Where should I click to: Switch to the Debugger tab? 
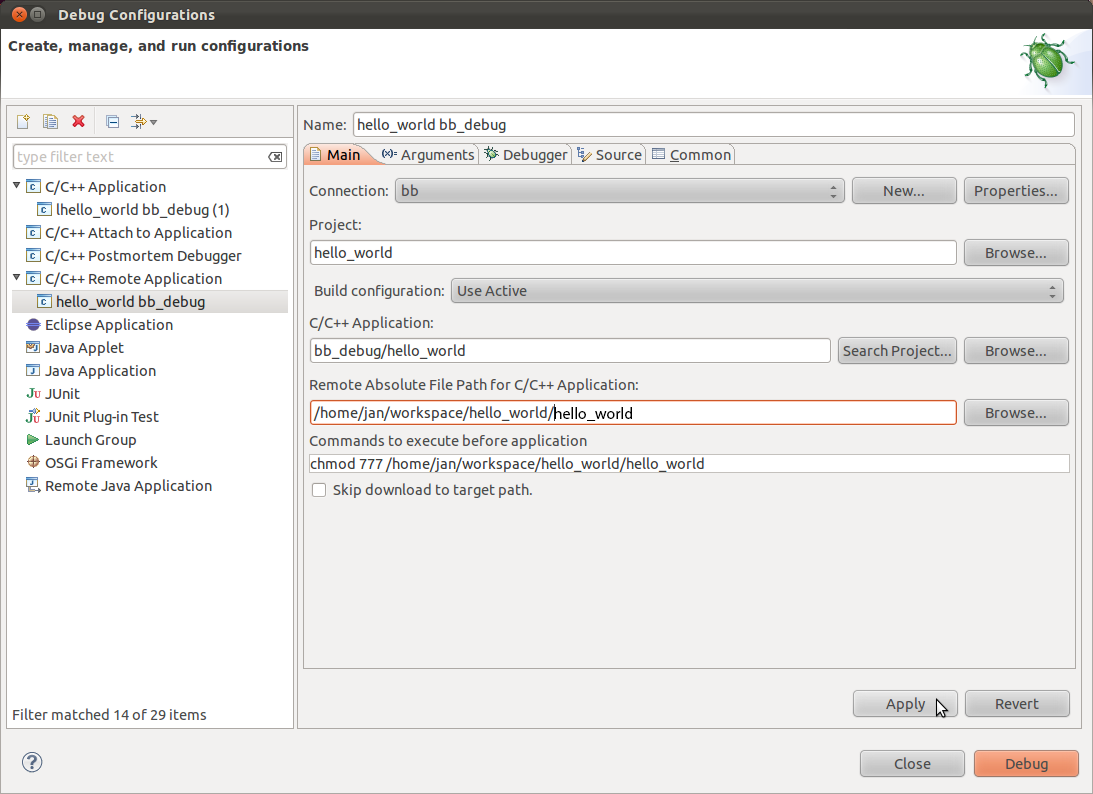526,154
